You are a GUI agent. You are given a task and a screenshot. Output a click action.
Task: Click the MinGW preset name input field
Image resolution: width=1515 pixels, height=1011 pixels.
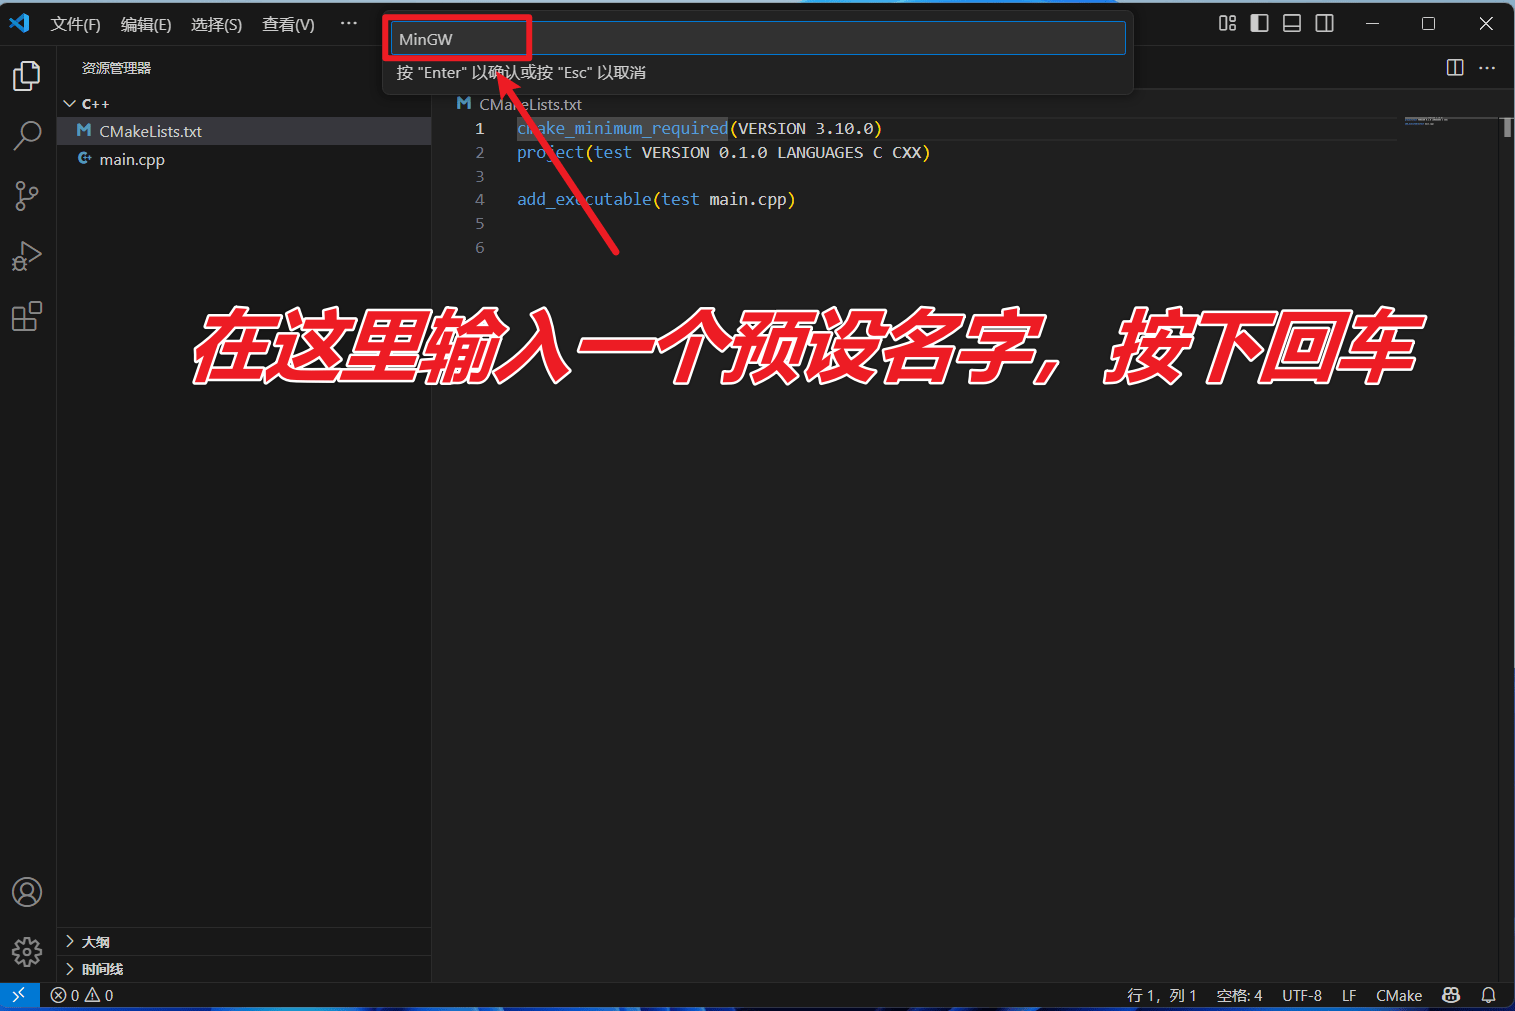pos(757,39)
